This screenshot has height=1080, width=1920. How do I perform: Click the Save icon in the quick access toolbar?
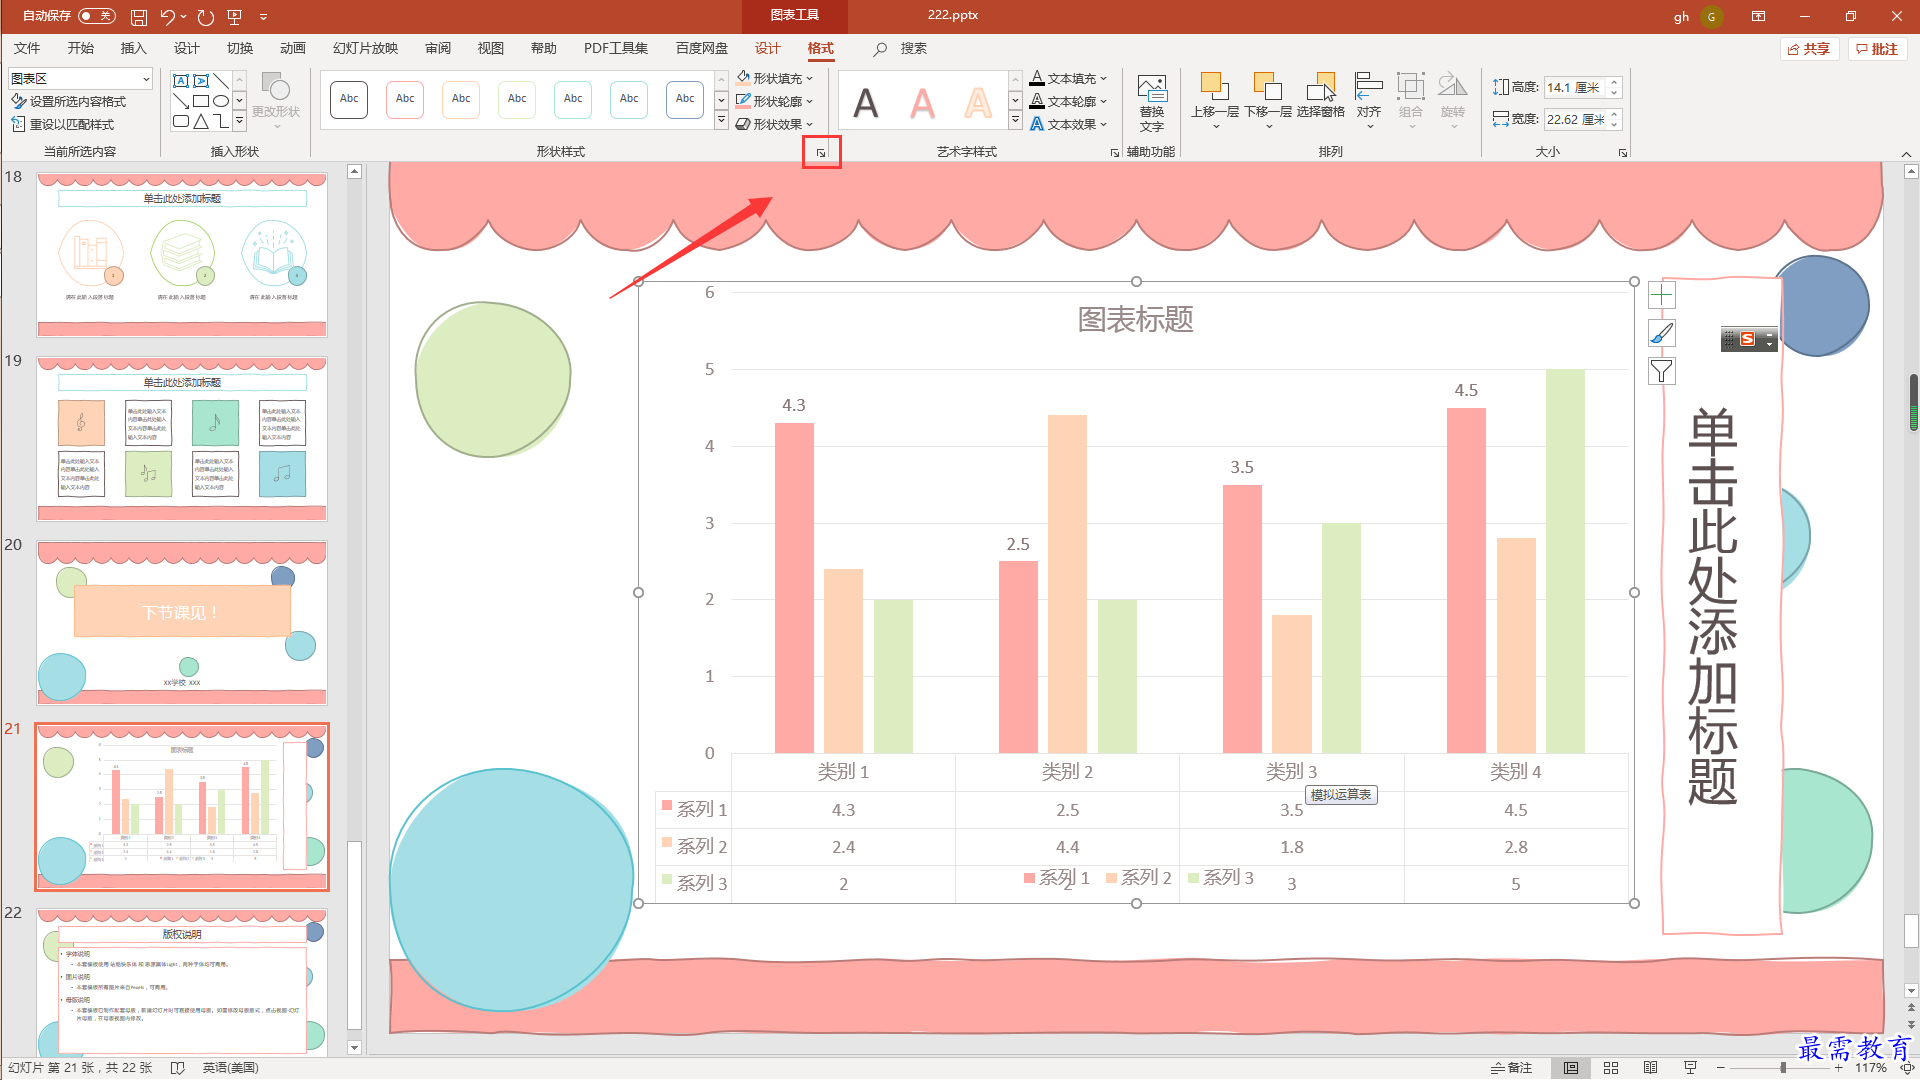pos(139,16)
